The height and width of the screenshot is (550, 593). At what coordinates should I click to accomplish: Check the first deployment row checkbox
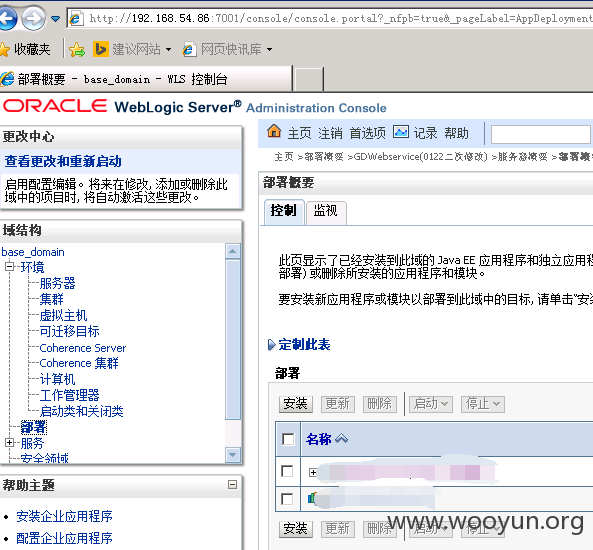click(x=287, y=471)
